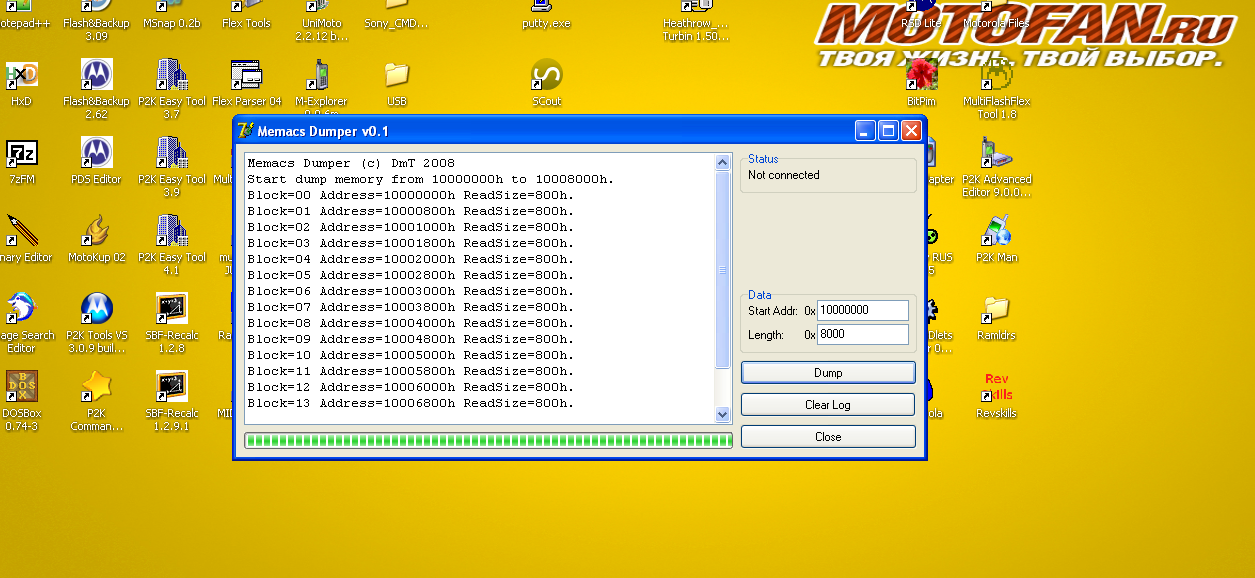Click the "Block=13 Address=10006800h" log line
This screenshot has width=1255, height=578.
(x=411, y=403)
